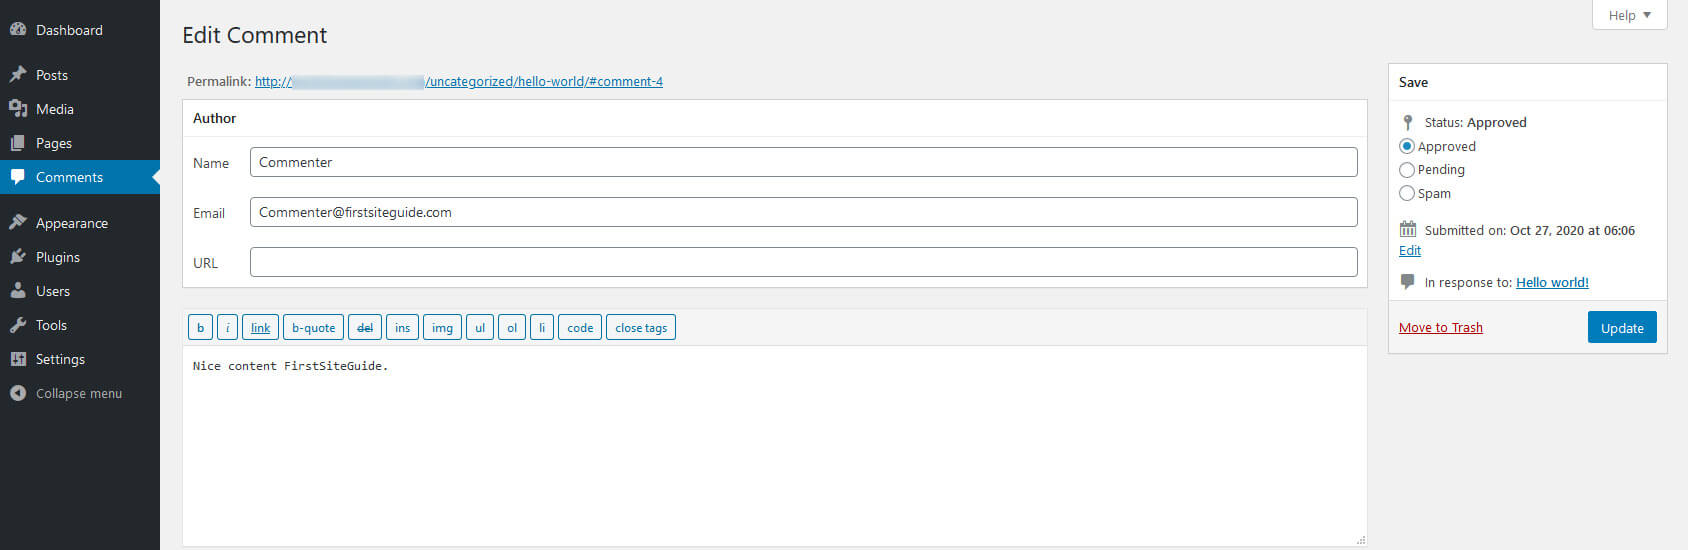The height and width of the screenshot is (550, 1688).
Task: Click the blue Update button
Action: pyautogui.click(x=1622, y=327)
